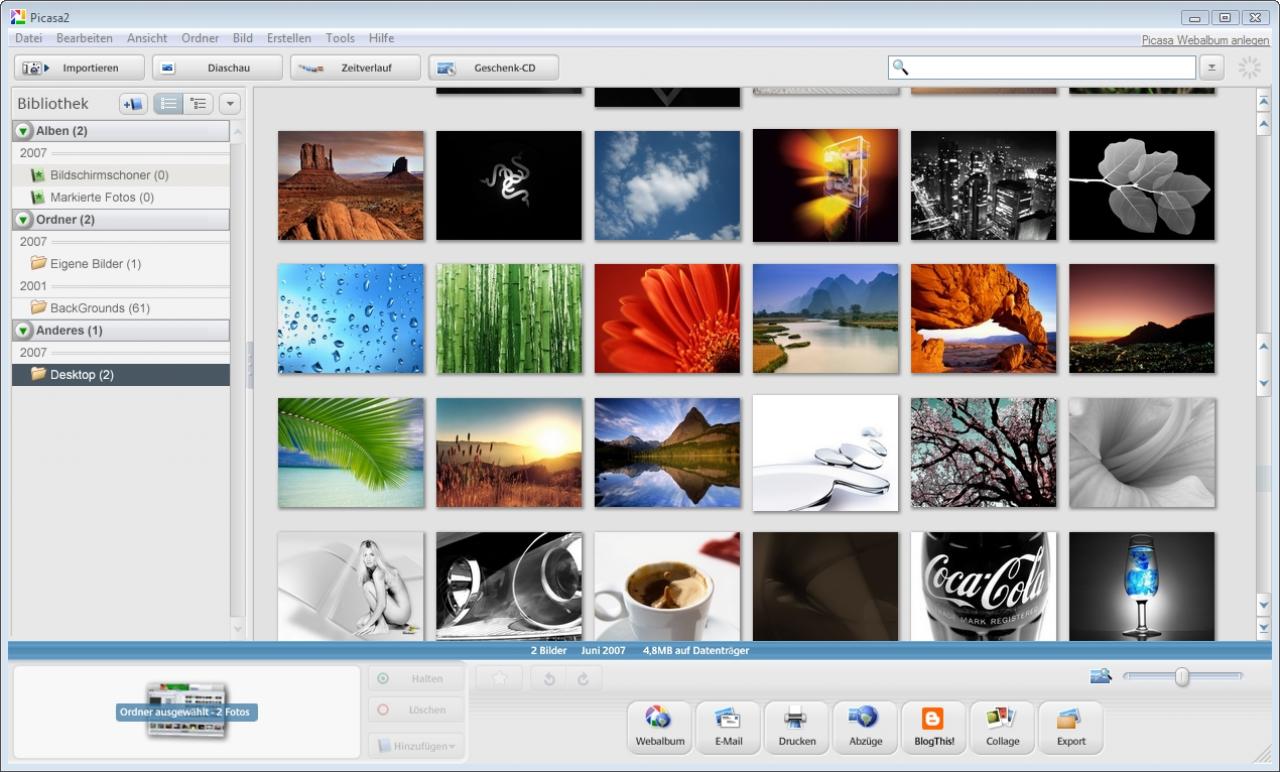Open the Datei menu
Screen dimensions: 1280x772
28,38
